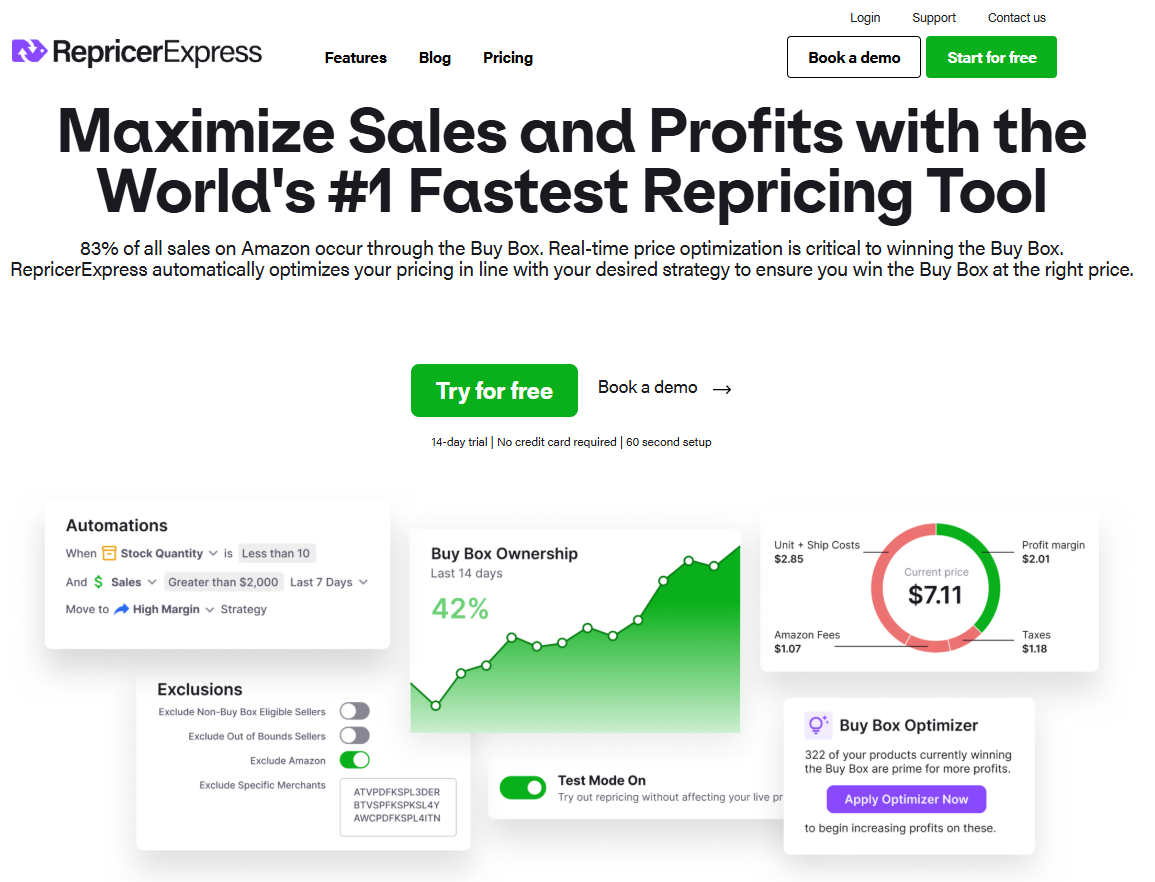Click the Exclude Specific Merchants text box
This screenshot has height=882, width=1155.
(398, 807)
